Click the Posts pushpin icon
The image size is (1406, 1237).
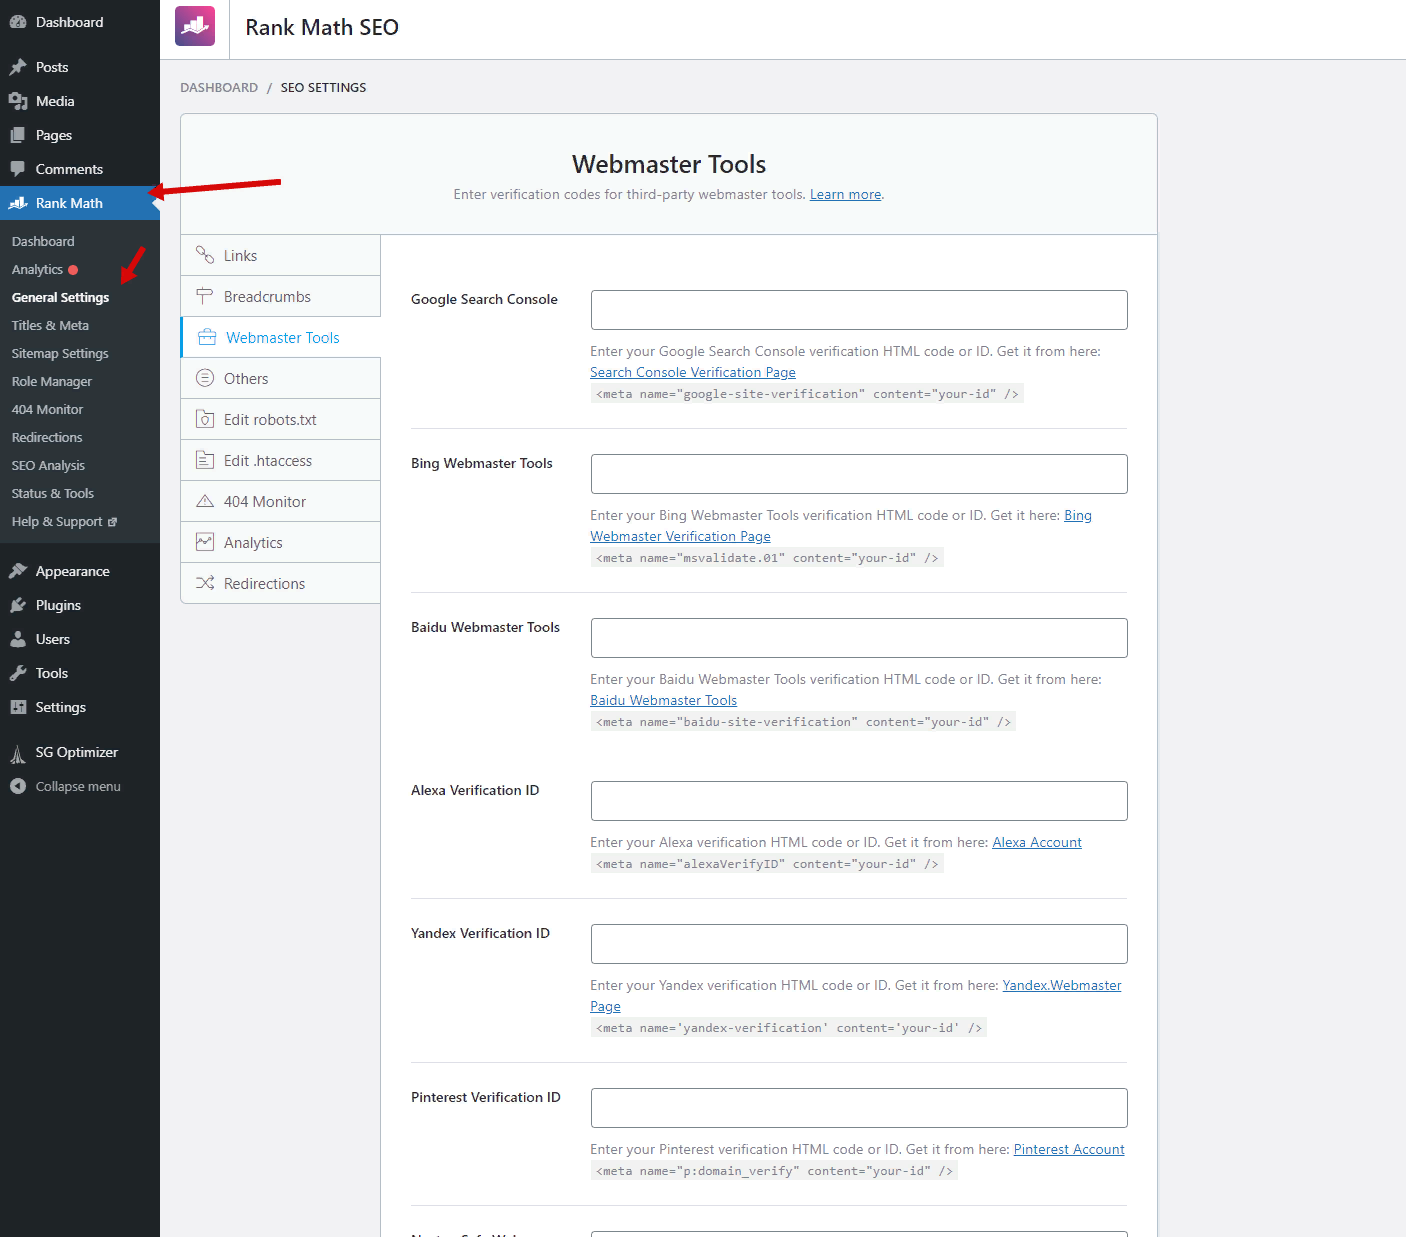[18, 67]
